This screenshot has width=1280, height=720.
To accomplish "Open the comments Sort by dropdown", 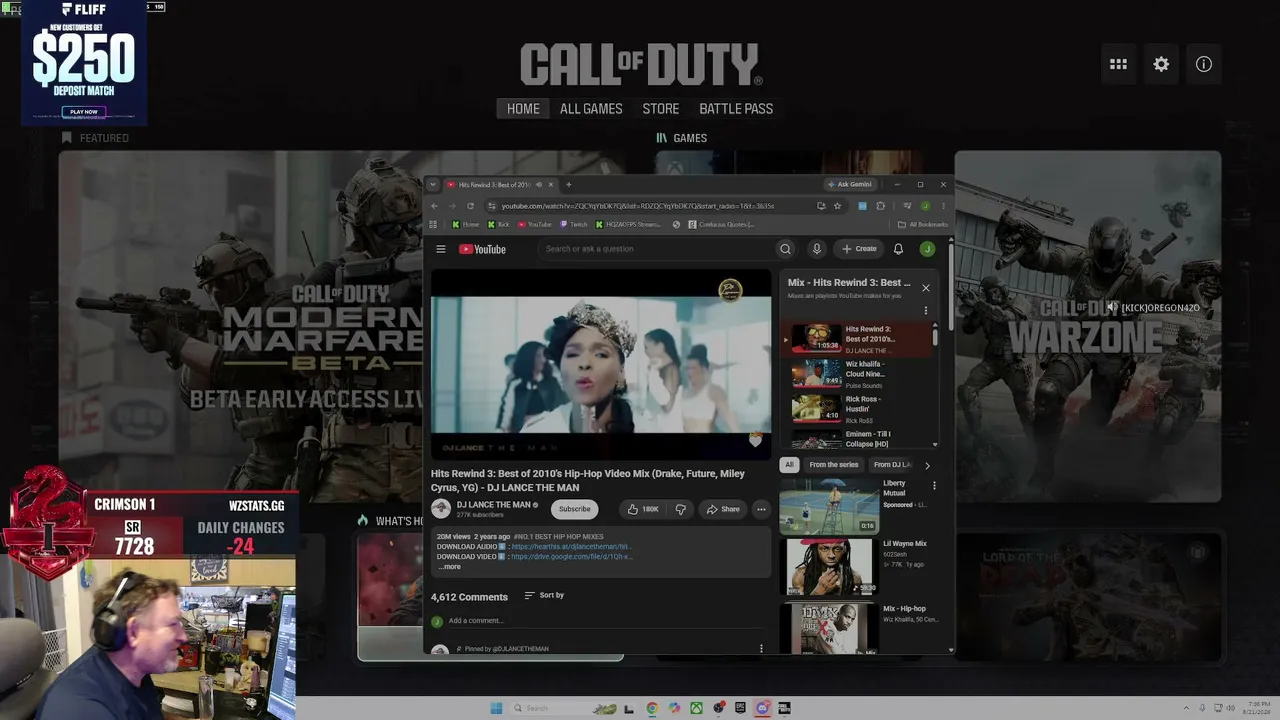I will (x=545, y=595).
